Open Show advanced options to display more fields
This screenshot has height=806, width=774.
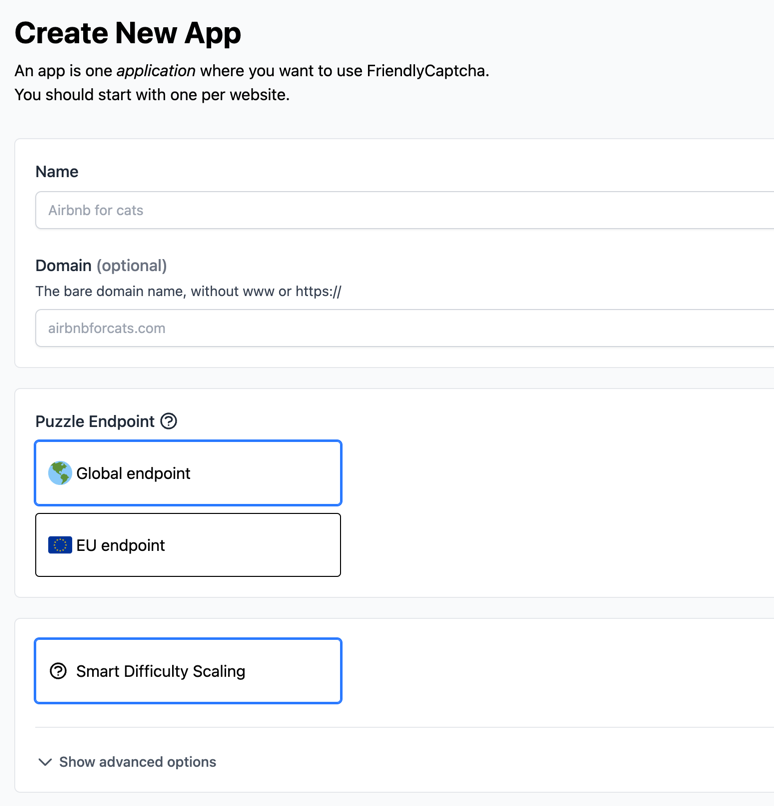pyautogui.click(x=126, y=761)
